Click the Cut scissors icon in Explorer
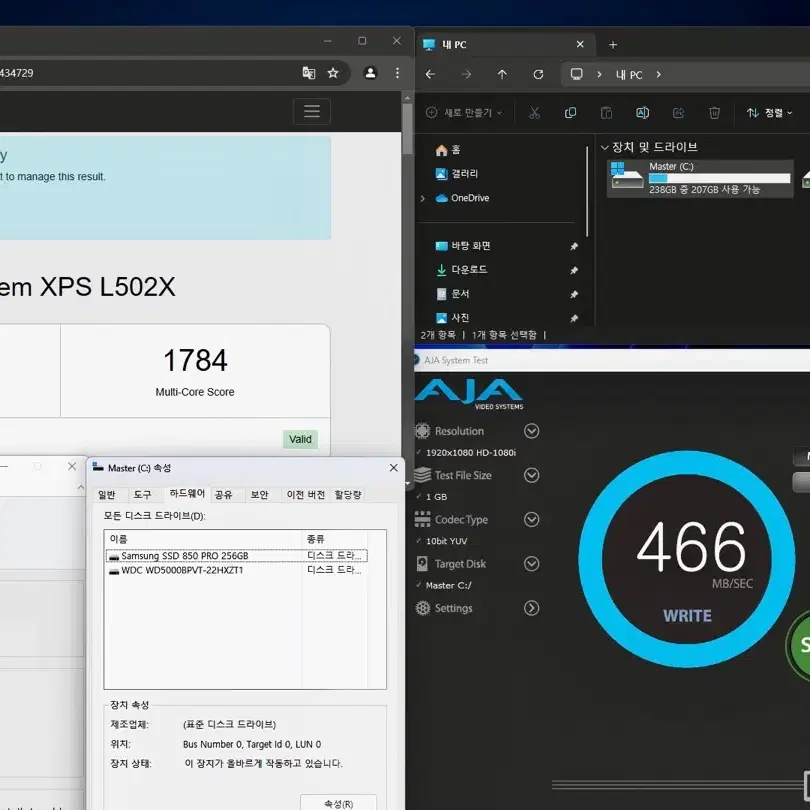 534,113
